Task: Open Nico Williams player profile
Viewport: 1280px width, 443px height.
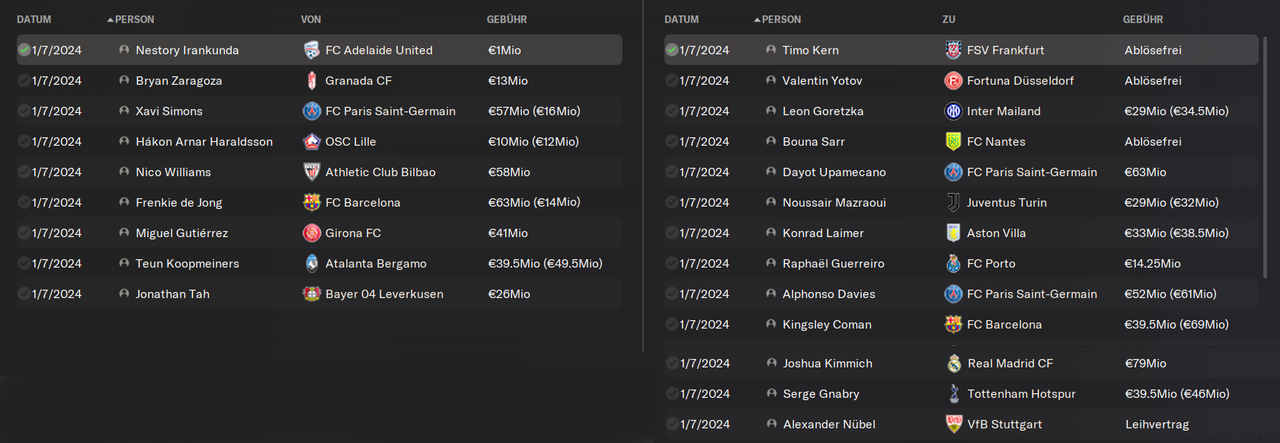Action: click(173, 172)
